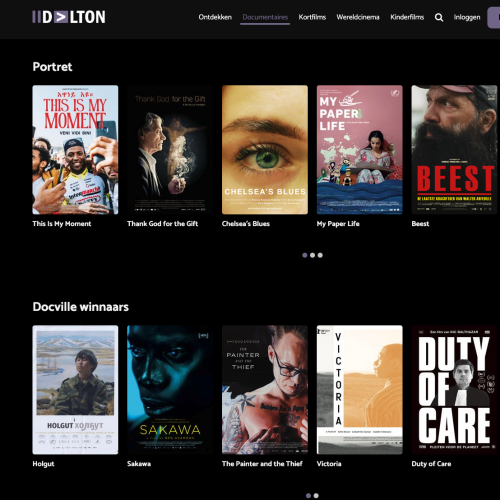Open The Painter and the Thief poster
Image resolution: width=500 pixels, height=500 pixels.
tap(265, 390)
